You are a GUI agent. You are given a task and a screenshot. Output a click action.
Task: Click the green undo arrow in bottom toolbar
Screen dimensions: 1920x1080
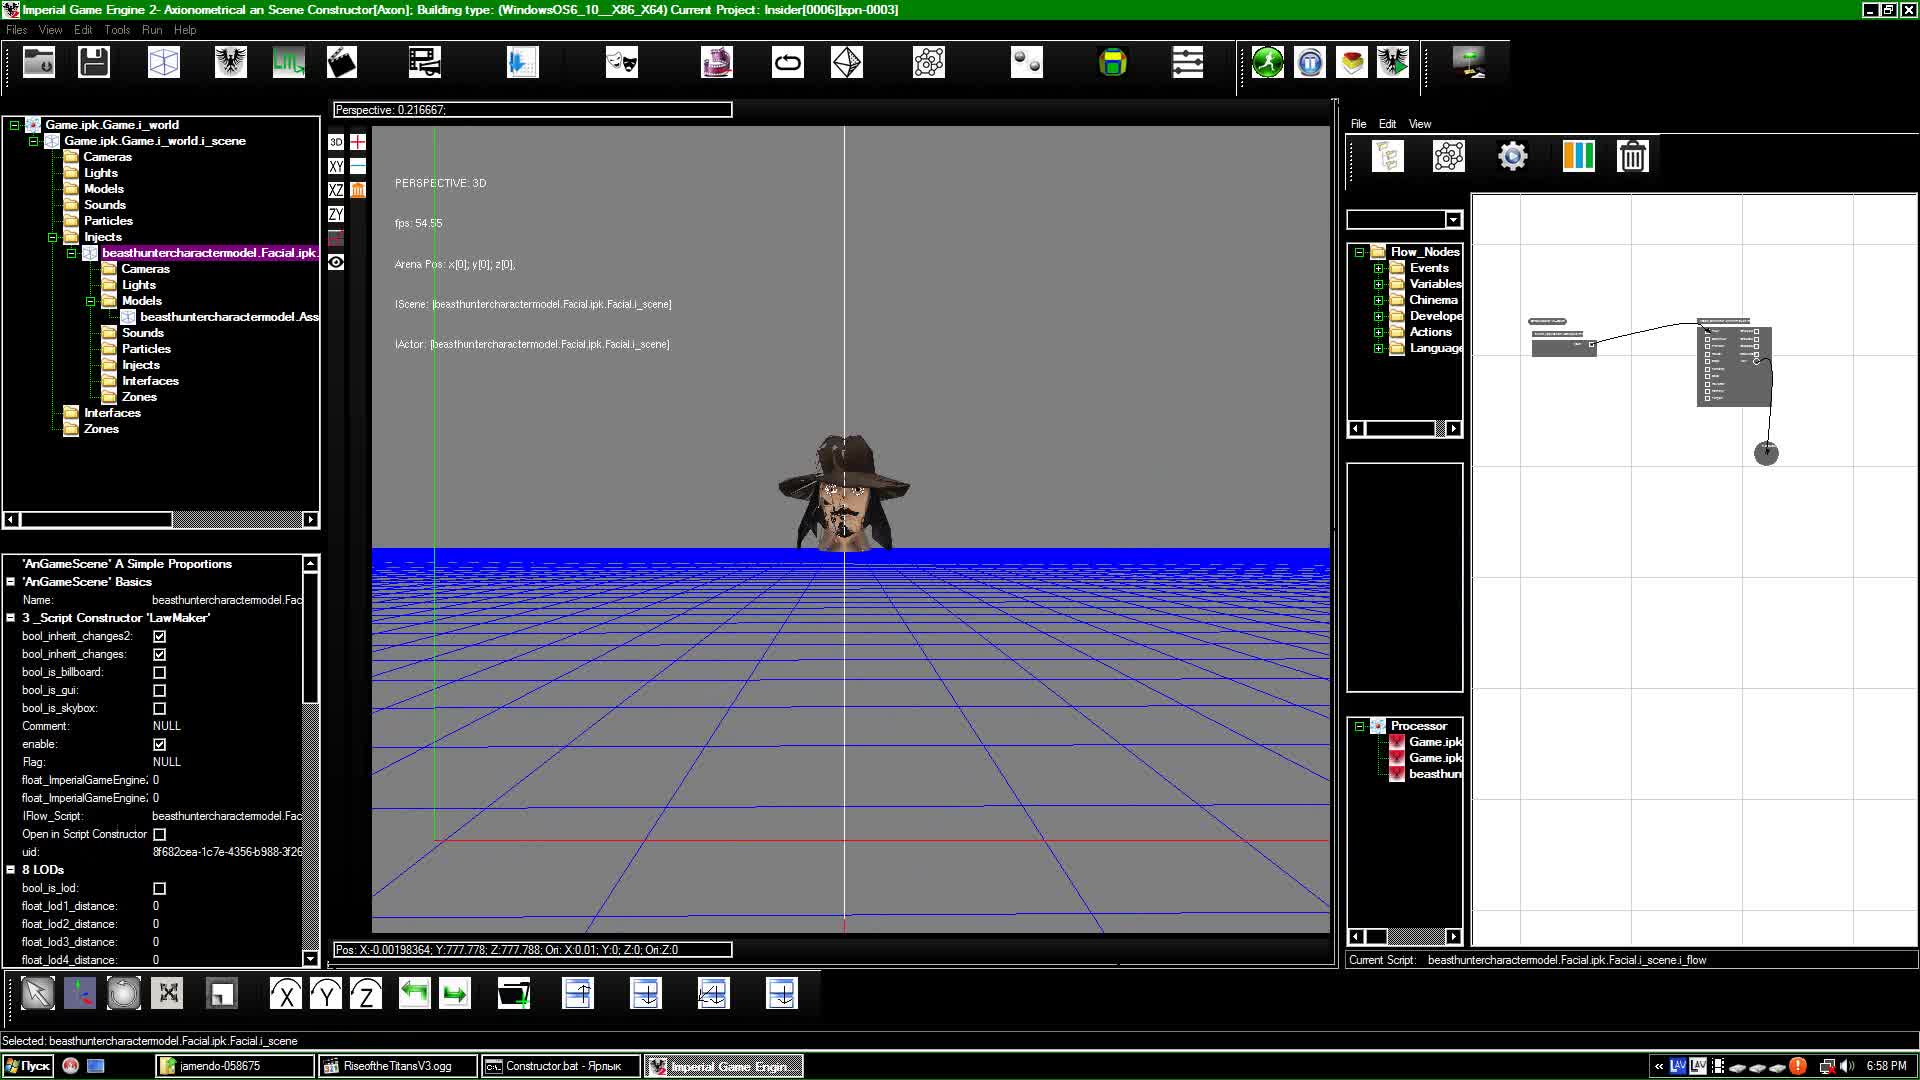click(x=414, y=993)
